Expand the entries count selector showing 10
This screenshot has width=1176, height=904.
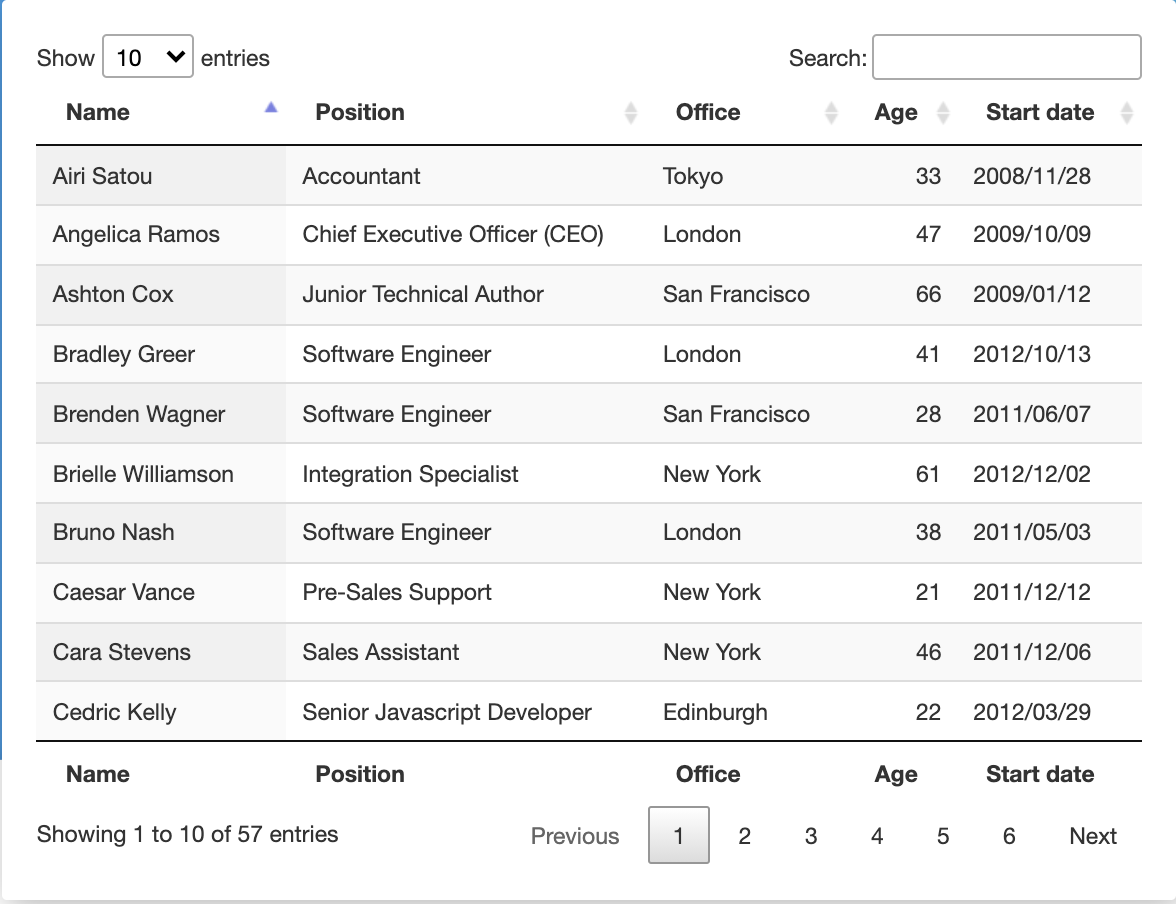(x=147, y=57)
